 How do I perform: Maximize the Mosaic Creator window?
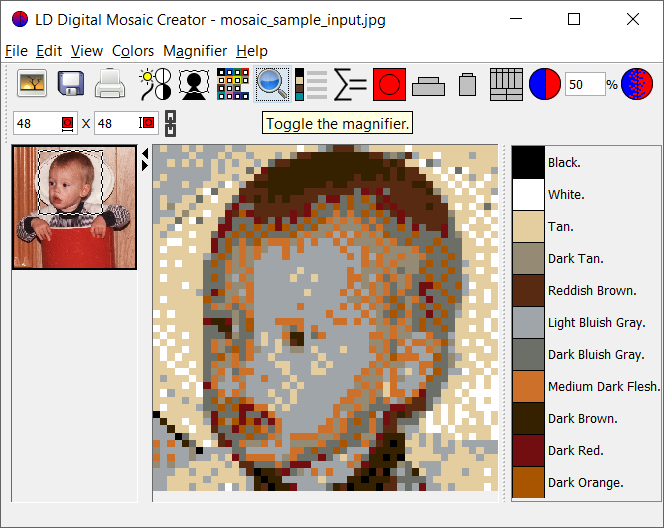tap(574, 19)
